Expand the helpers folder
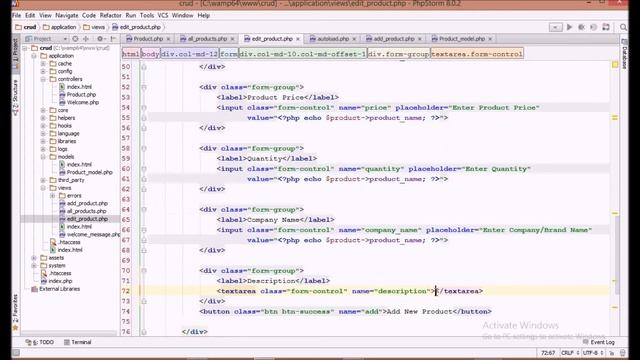The height and width of the screenshot is (360, 640). point(43,118)
